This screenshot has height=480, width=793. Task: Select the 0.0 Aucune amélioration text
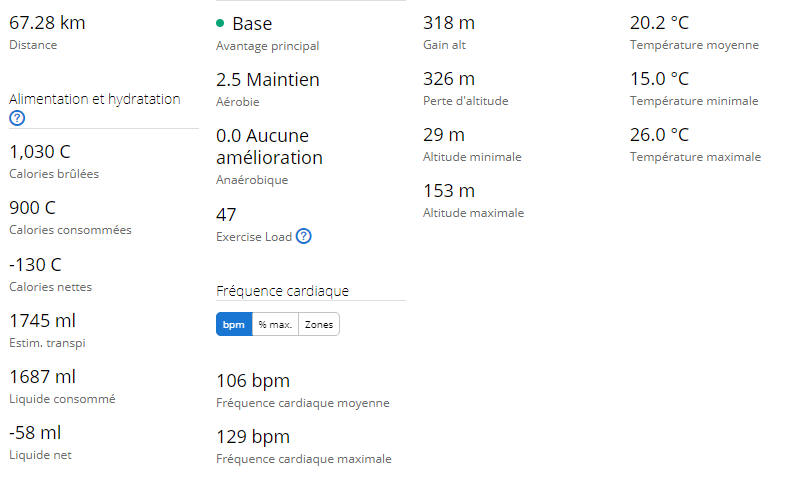[269, 147]
